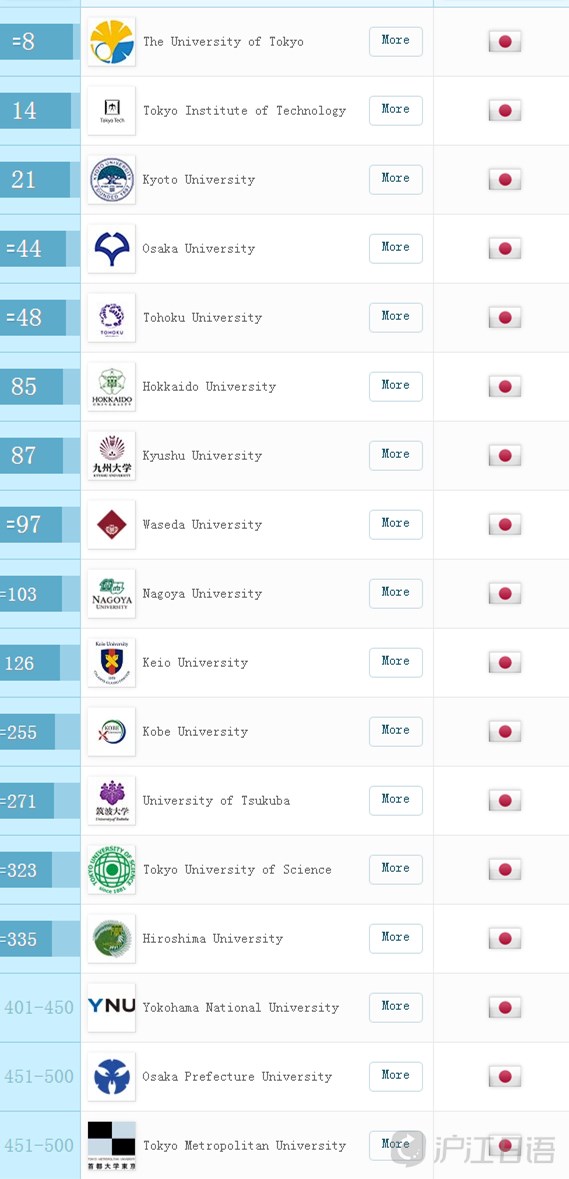Select the Osaka University blue logo

(x=111, y=249)
